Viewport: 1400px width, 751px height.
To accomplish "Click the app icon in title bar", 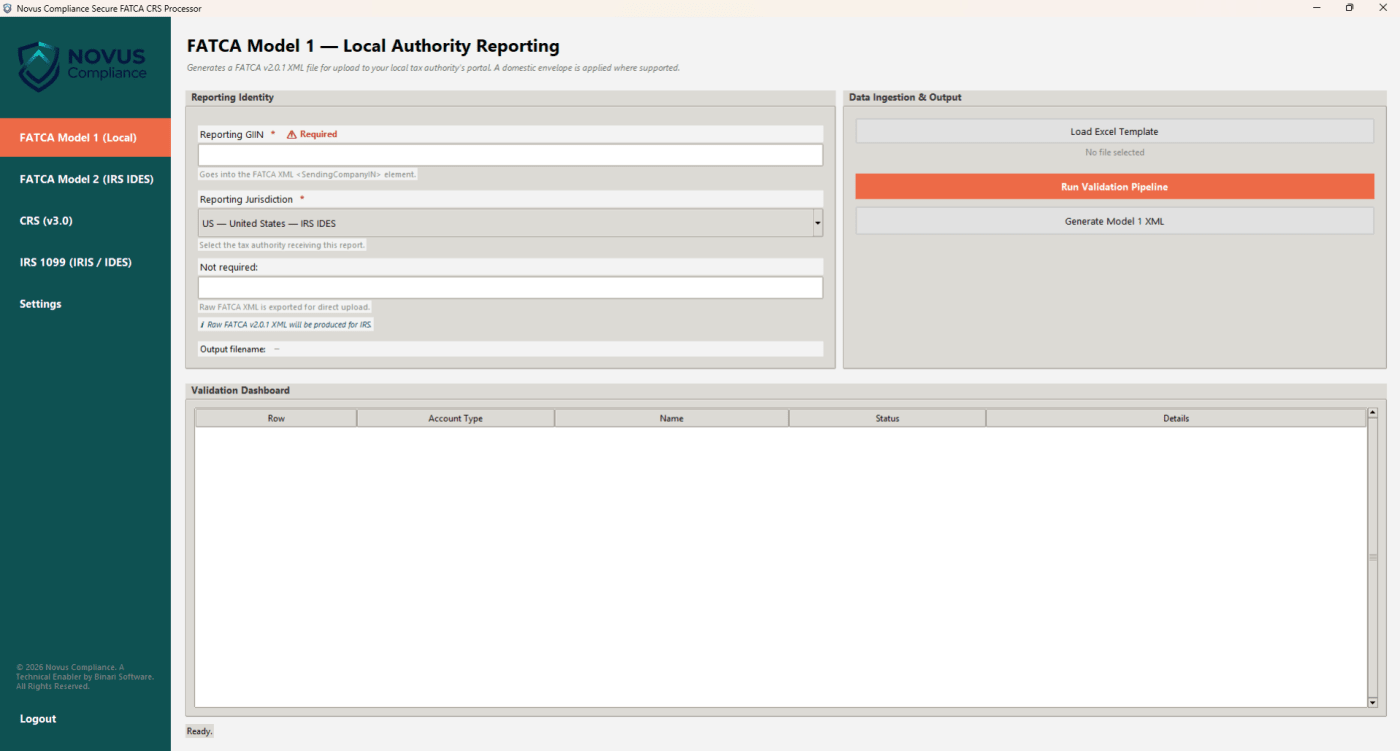I will 8,8.
